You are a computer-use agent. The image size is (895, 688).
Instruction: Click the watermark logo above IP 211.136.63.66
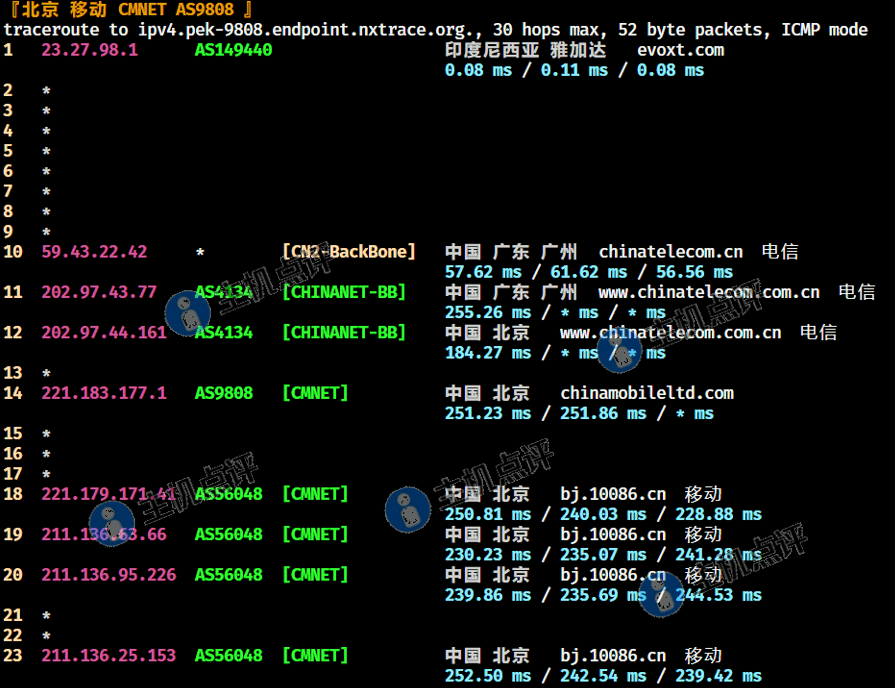pyautogui.click(x=111, y=524)
